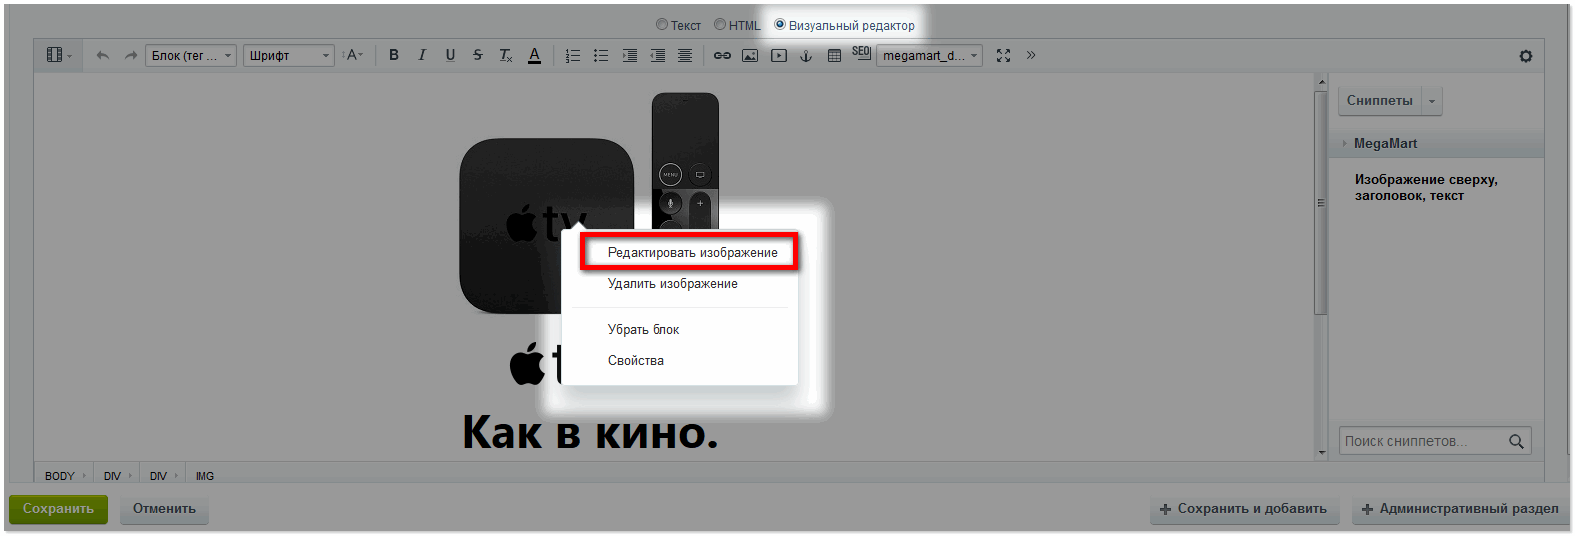Click the Как в кино. heading text
The image size is (1575, 536).
point(590,433)
